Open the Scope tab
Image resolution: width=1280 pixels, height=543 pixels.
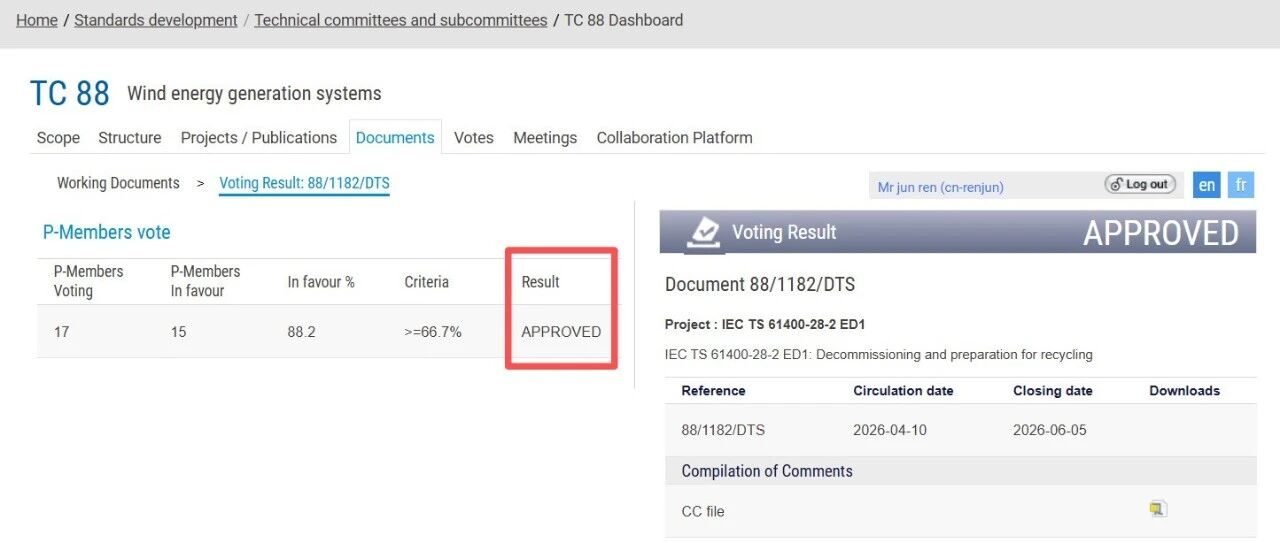58,138
